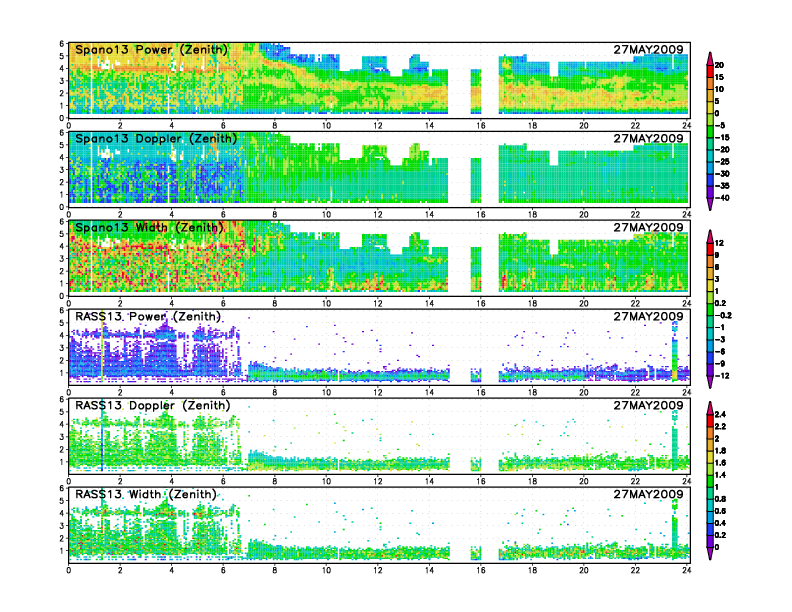Click the '-40' label on the top colorbar
Image resolution: width=792 pixels, height=612 pixels.
click(722, 198)
